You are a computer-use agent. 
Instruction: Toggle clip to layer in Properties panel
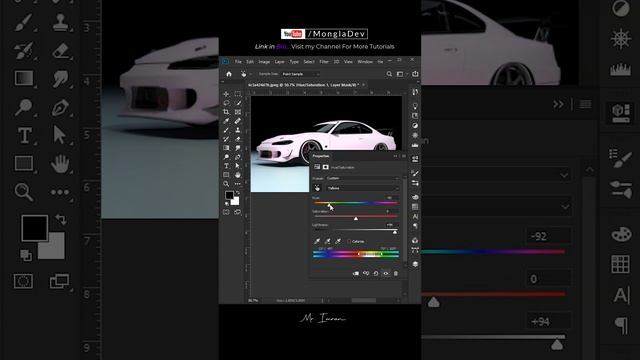click(x=356, y=273)
